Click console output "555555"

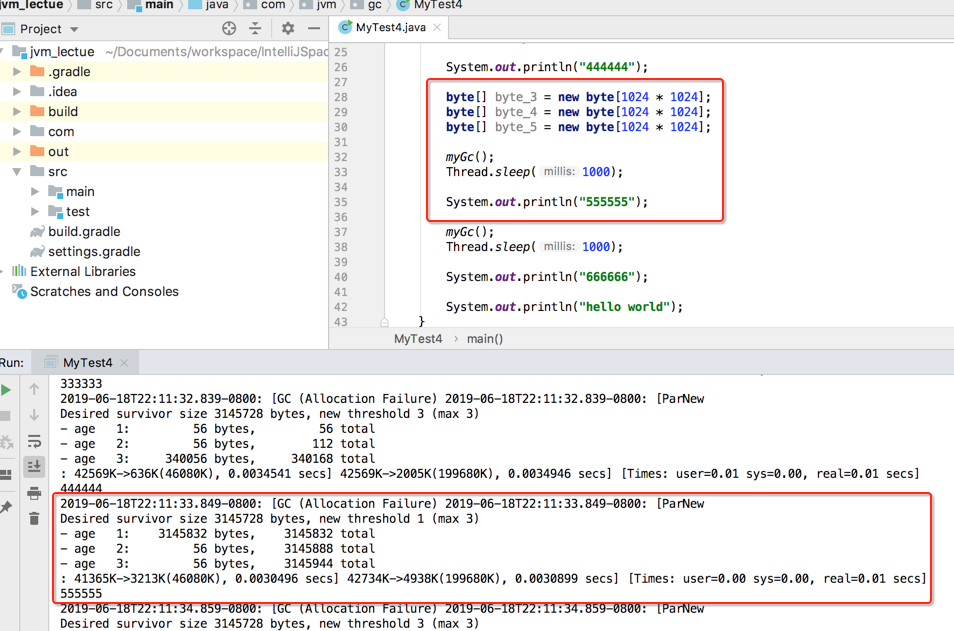[81, 594]
